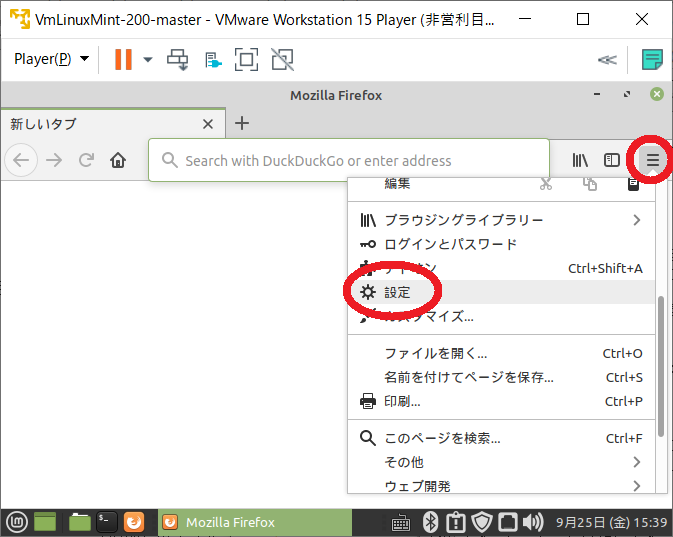Choose ファイルを開く... menu item

(501, 353)
